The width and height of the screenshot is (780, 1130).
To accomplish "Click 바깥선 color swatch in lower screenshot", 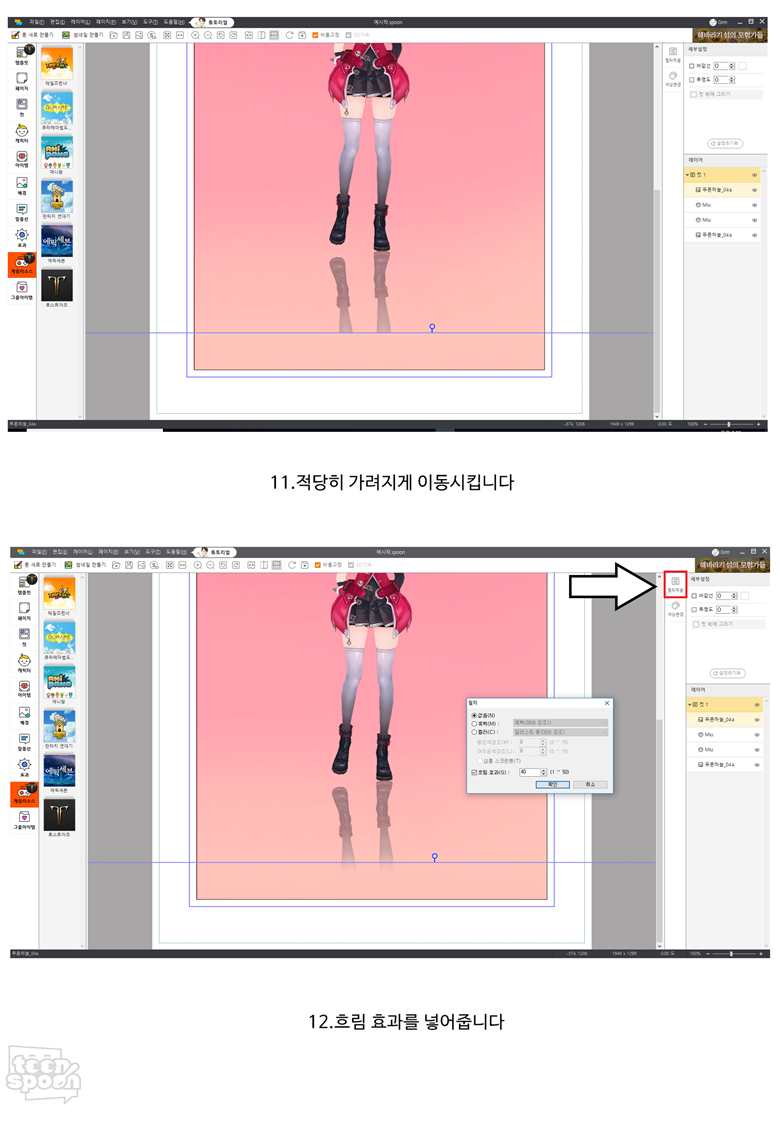I will click(745, 596).
